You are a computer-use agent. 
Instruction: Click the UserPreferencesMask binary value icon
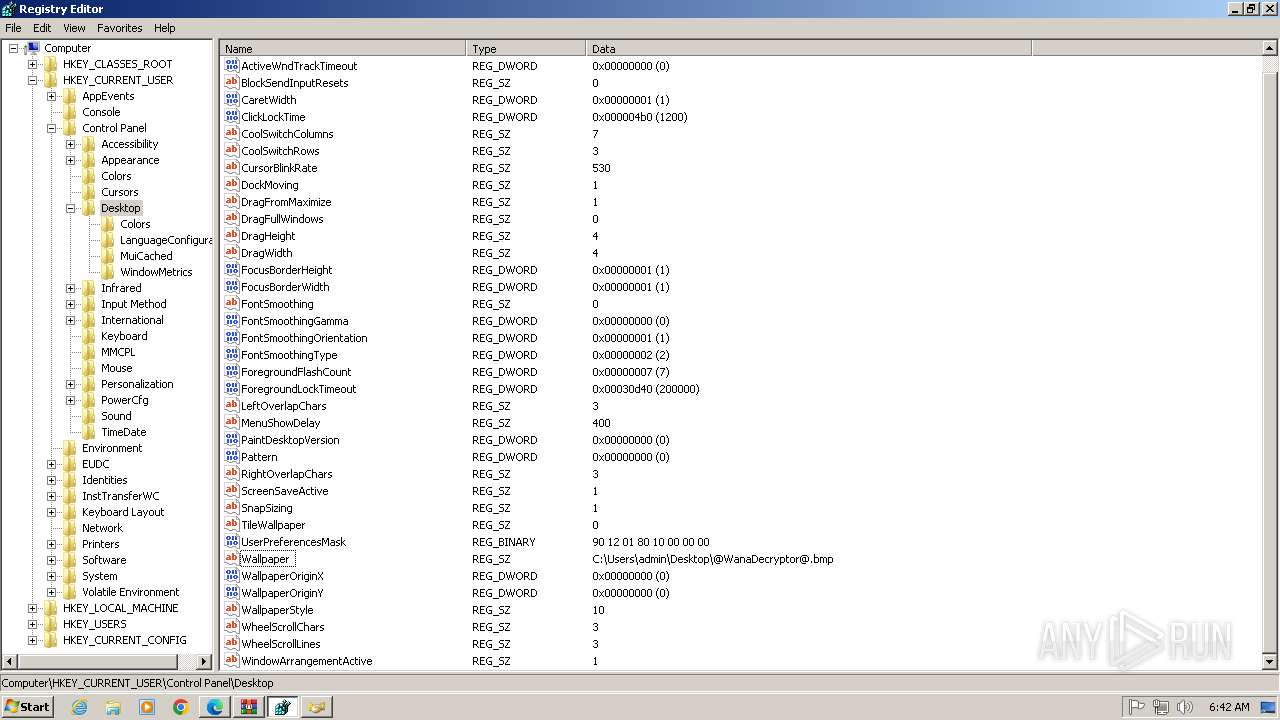[x=232, y=542]
